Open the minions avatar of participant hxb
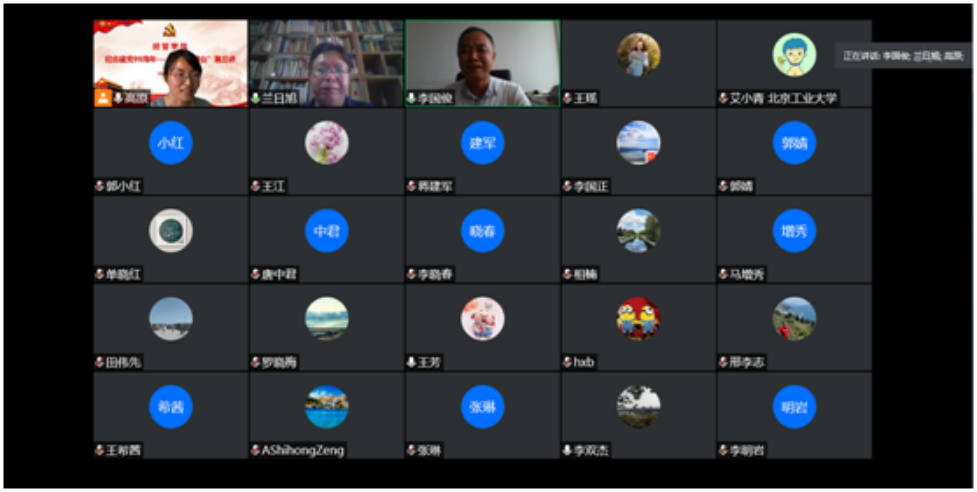This screenshot has height=492, width=977. click(638, 319)
